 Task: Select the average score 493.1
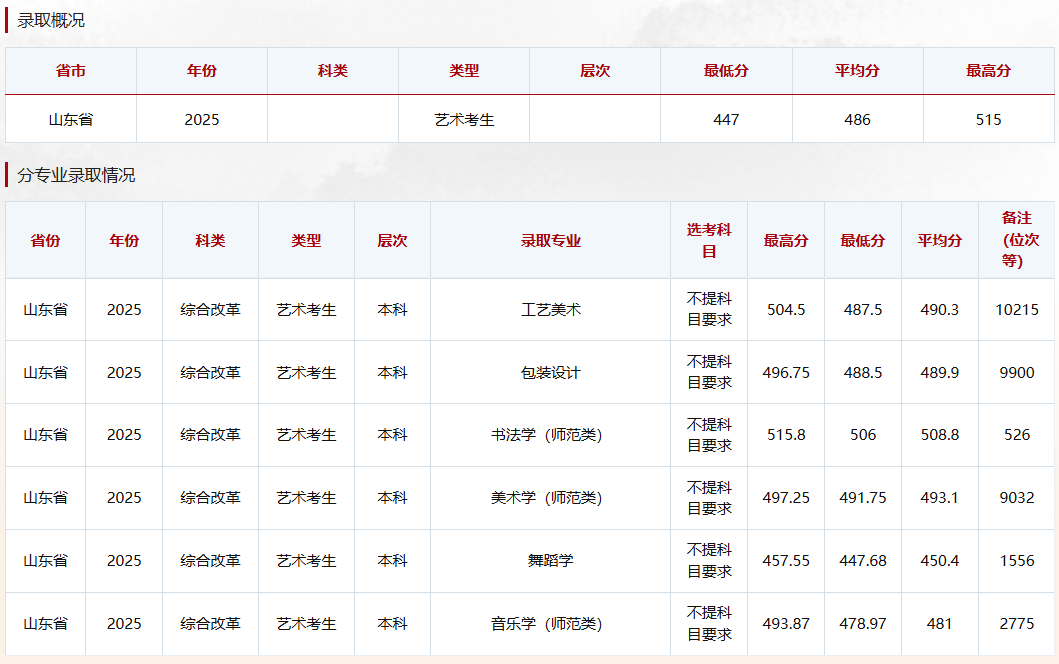tap(939, 498)
